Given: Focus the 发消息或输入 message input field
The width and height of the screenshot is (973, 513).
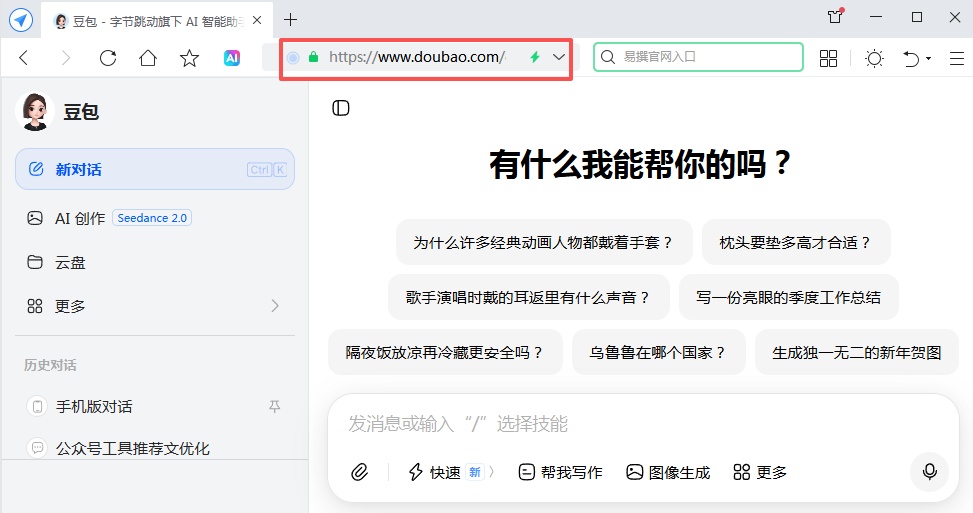Looking at the screenshot, I should click(x=643, y=424).
